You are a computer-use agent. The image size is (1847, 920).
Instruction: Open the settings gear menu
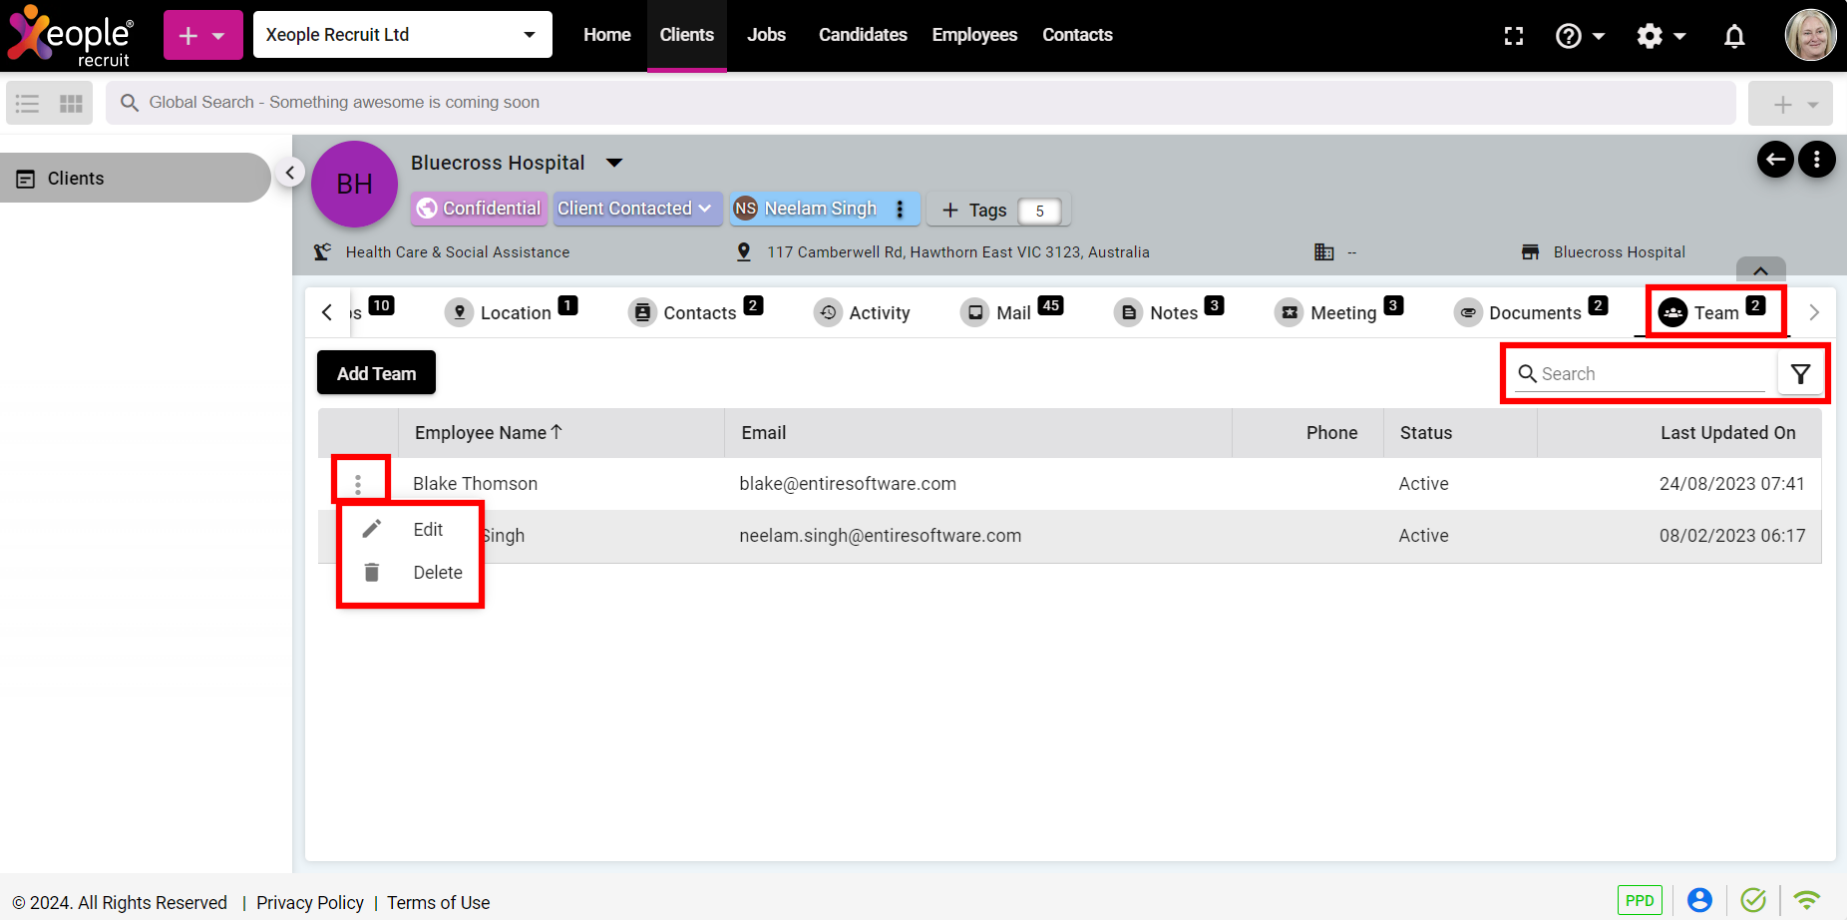click(1661, 36)
